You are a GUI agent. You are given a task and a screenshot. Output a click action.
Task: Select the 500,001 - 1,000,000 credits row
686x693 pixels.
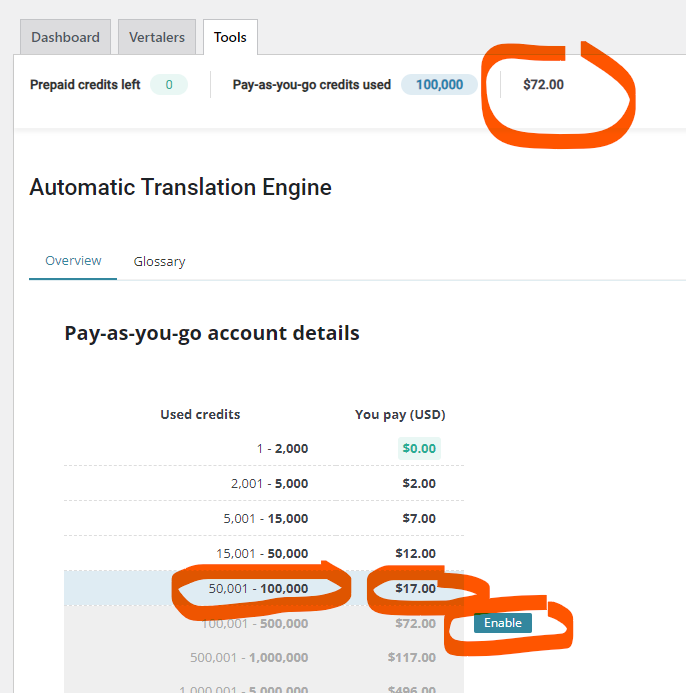tap(264, 658)
